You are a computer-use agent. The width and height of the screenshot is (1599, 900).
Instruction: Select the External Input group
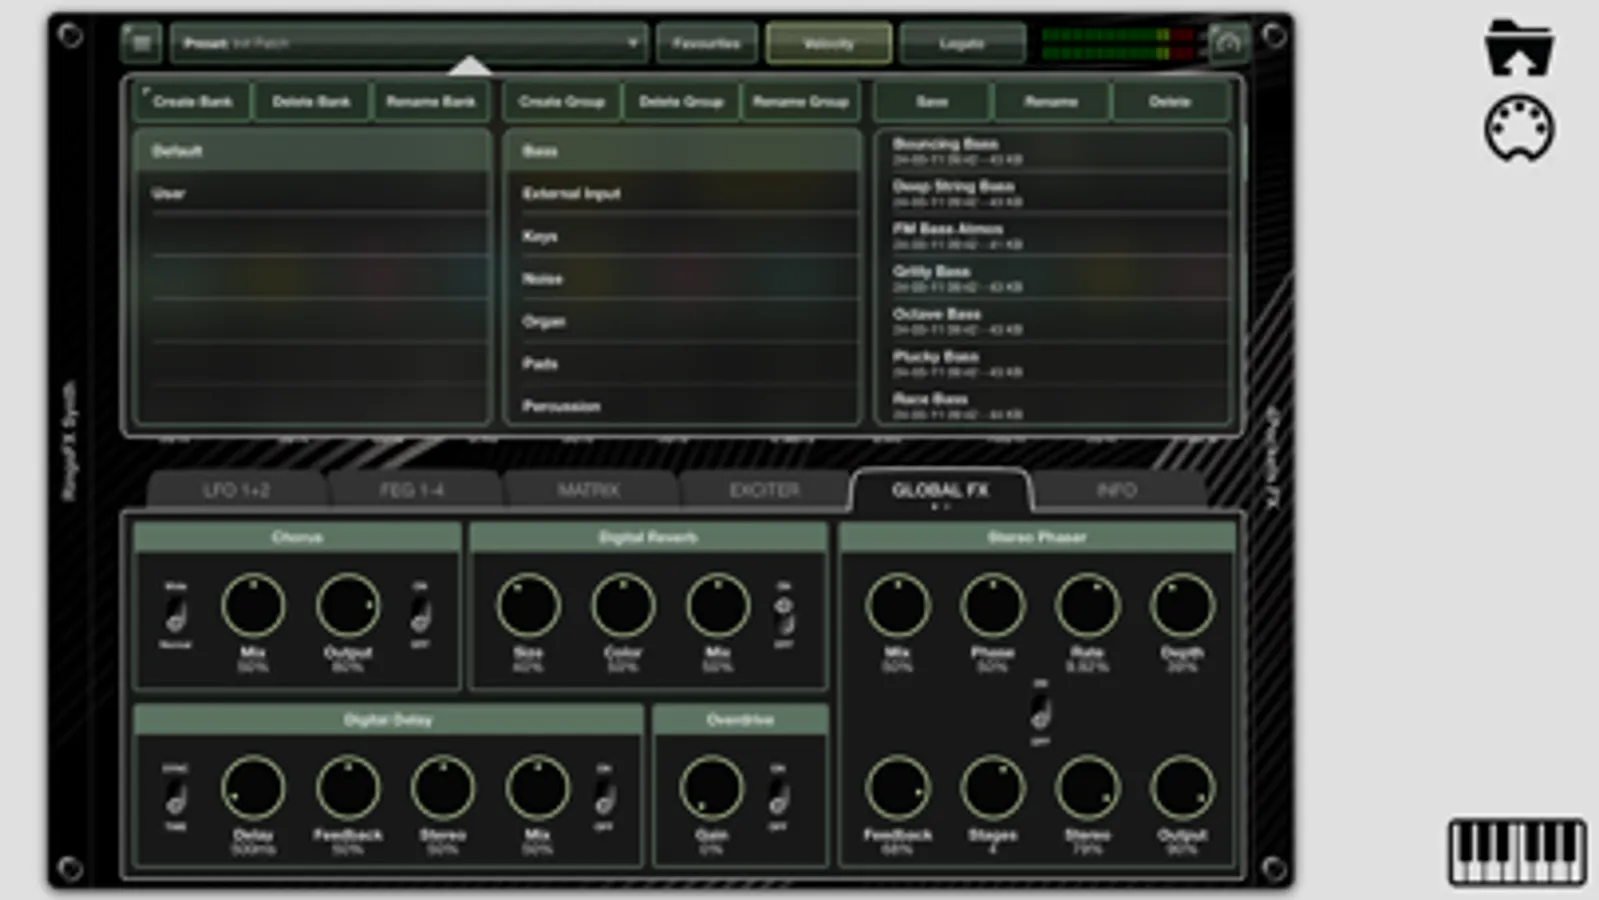click(x=682, y=193)
